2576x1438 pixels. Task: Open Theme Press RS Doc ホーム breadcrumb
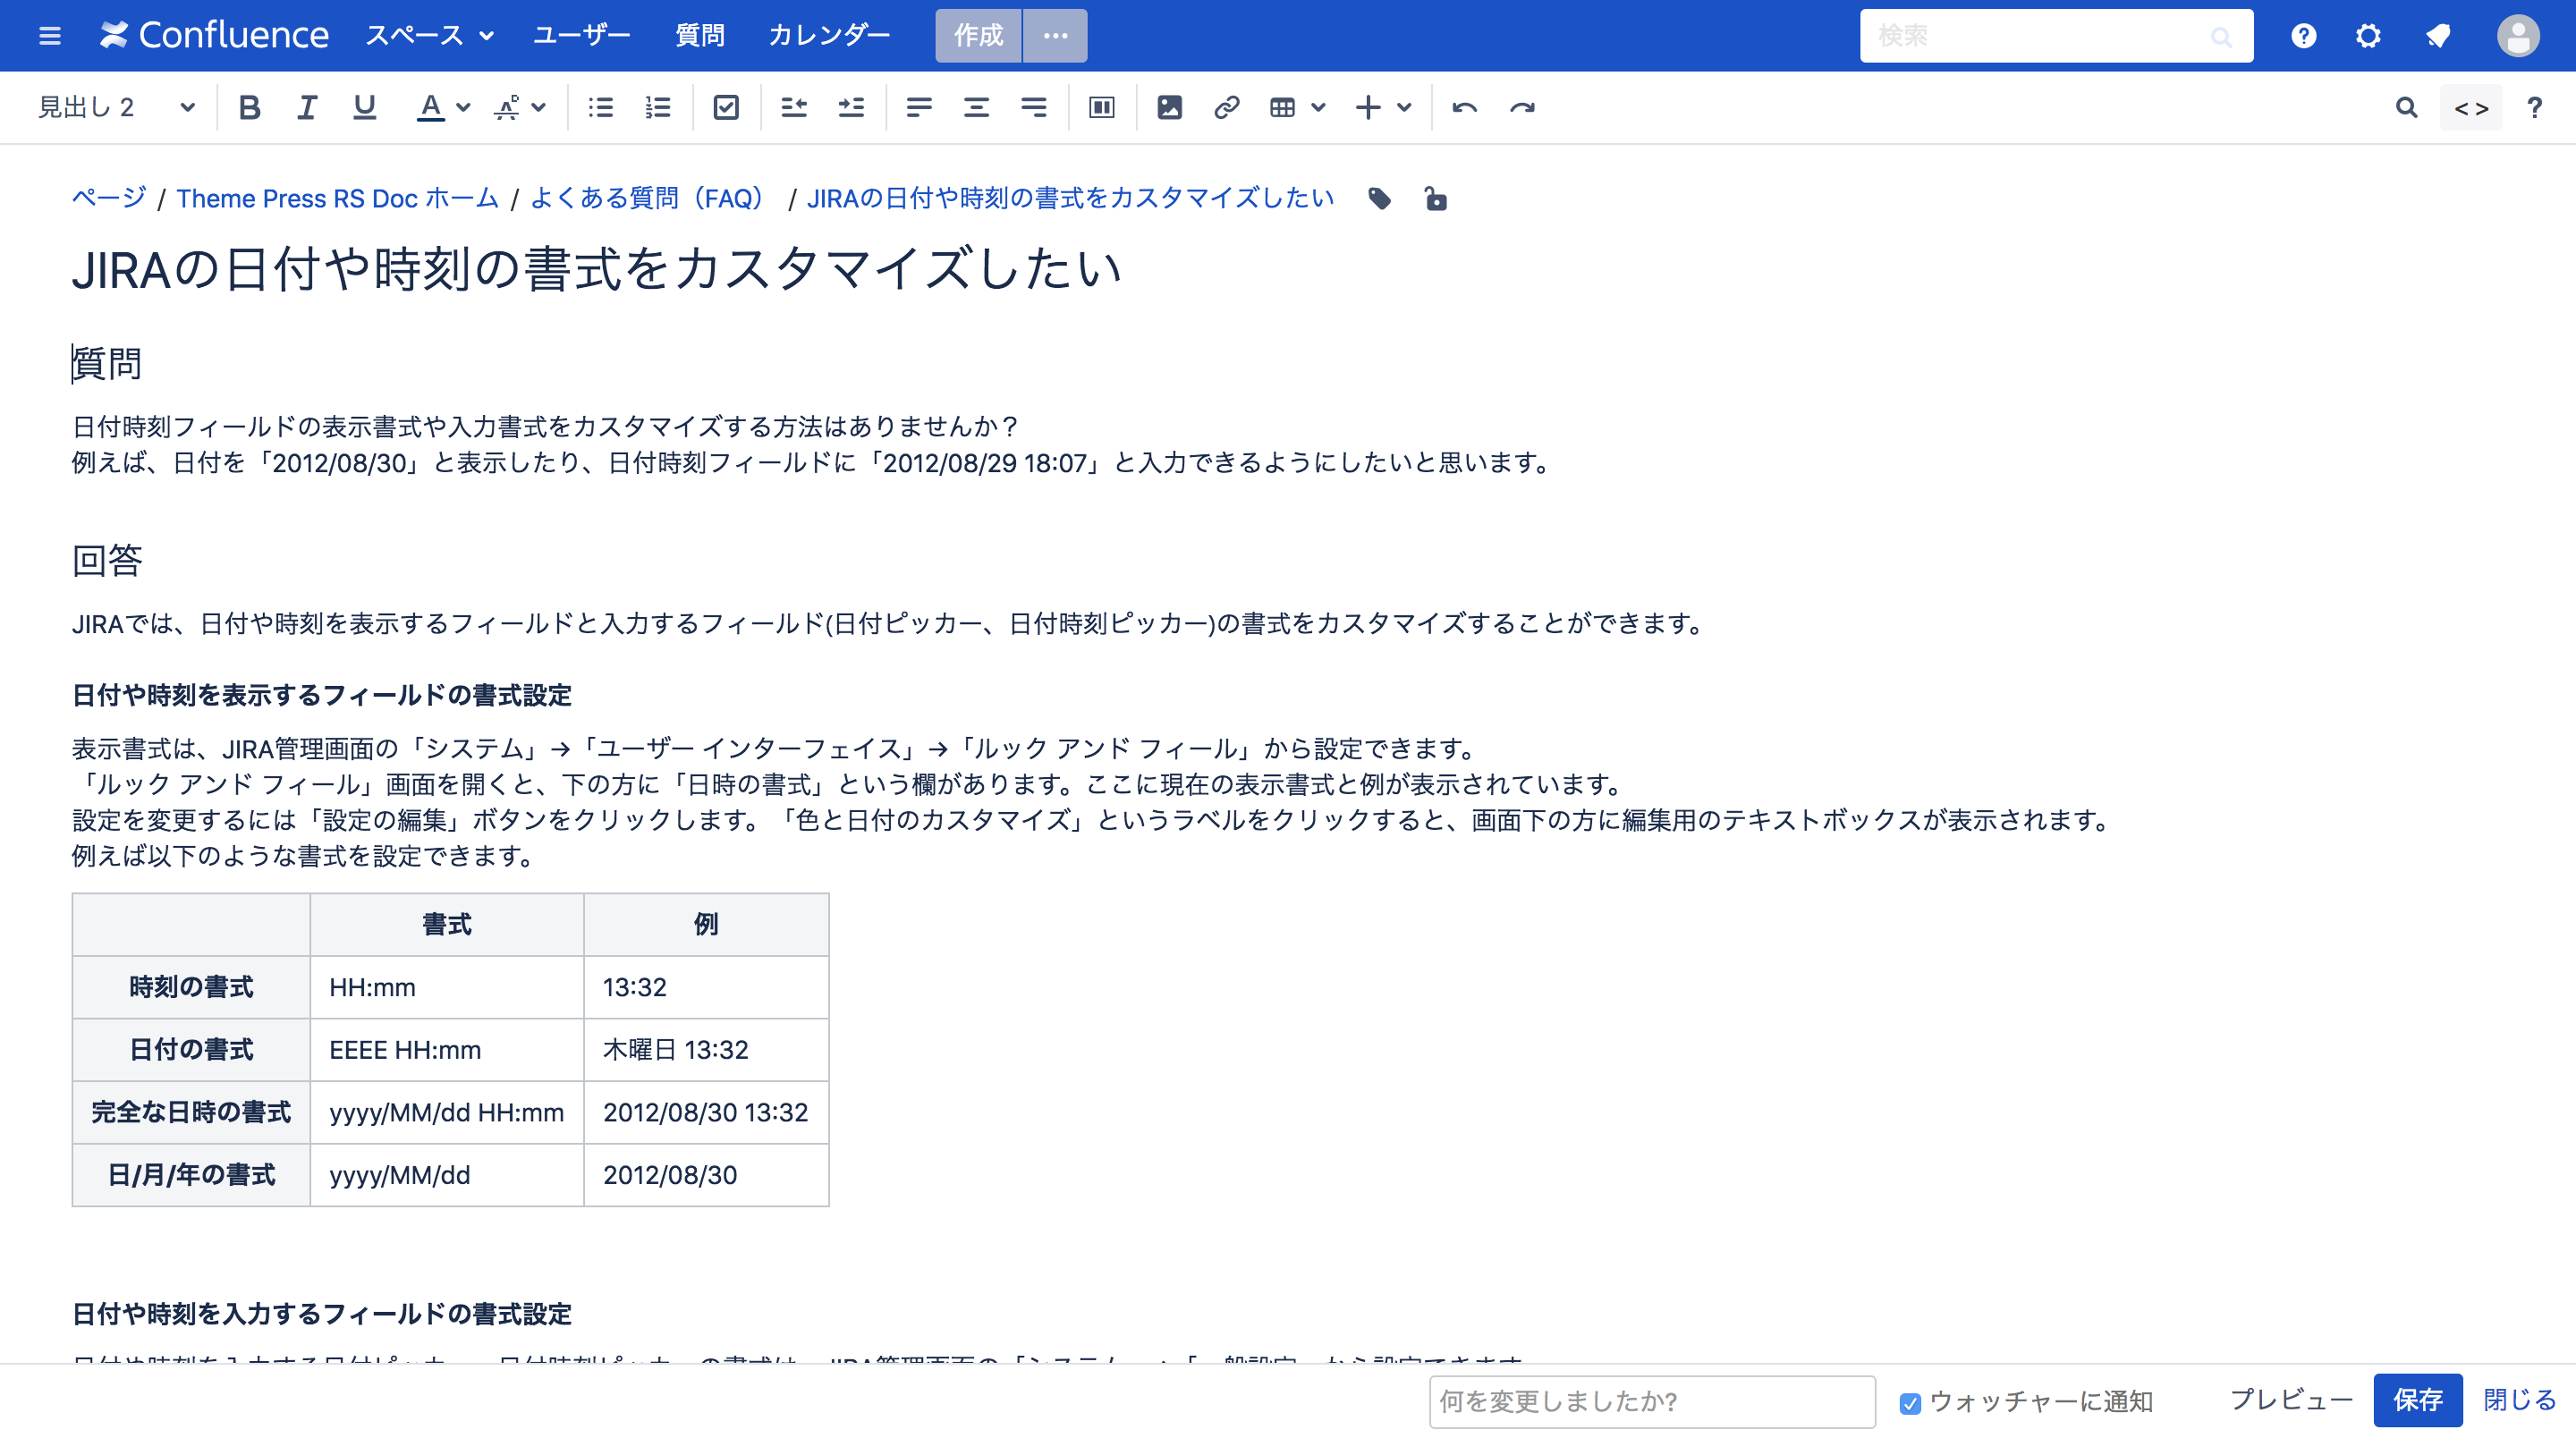click(338, 198)
